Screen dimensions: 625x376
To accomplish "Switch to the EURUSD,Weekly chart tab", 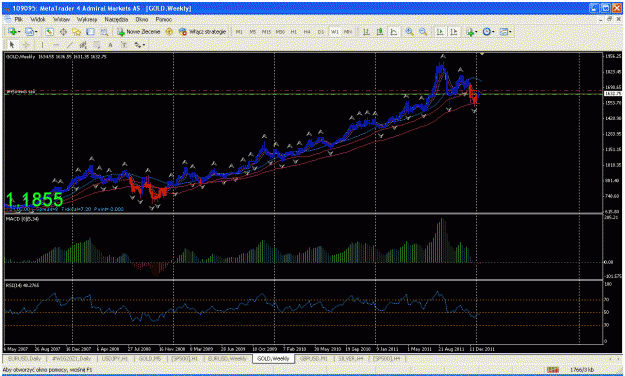I will coord(227,359).
